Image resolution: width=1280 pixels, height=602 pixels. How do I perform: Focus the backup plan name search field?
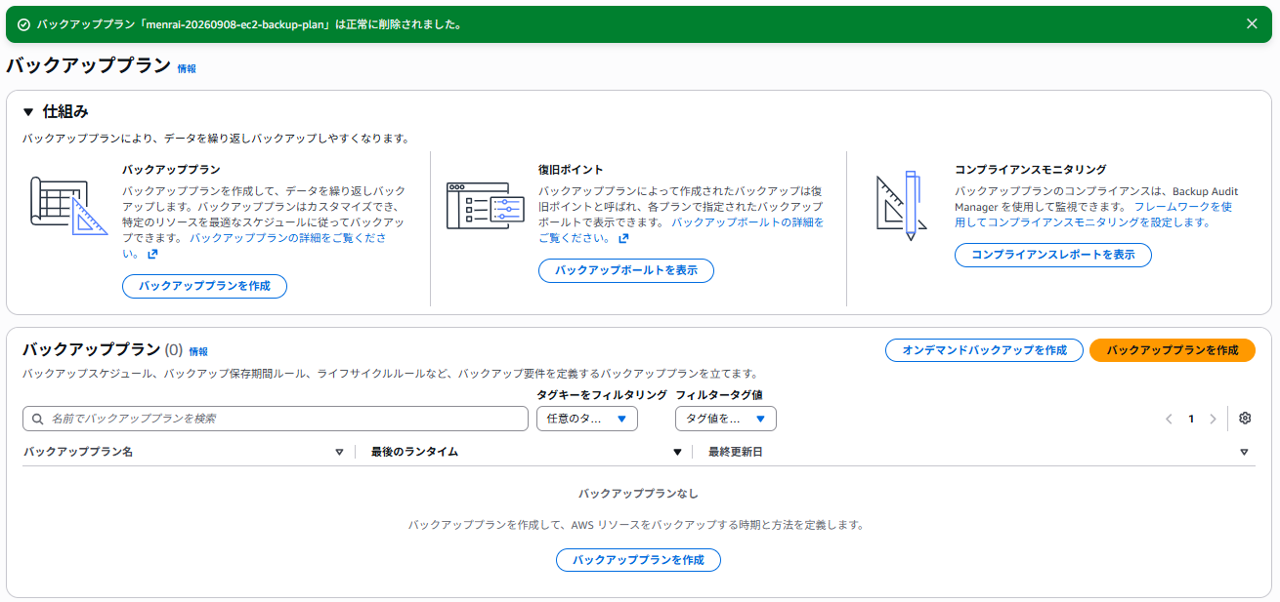point(275,418)
